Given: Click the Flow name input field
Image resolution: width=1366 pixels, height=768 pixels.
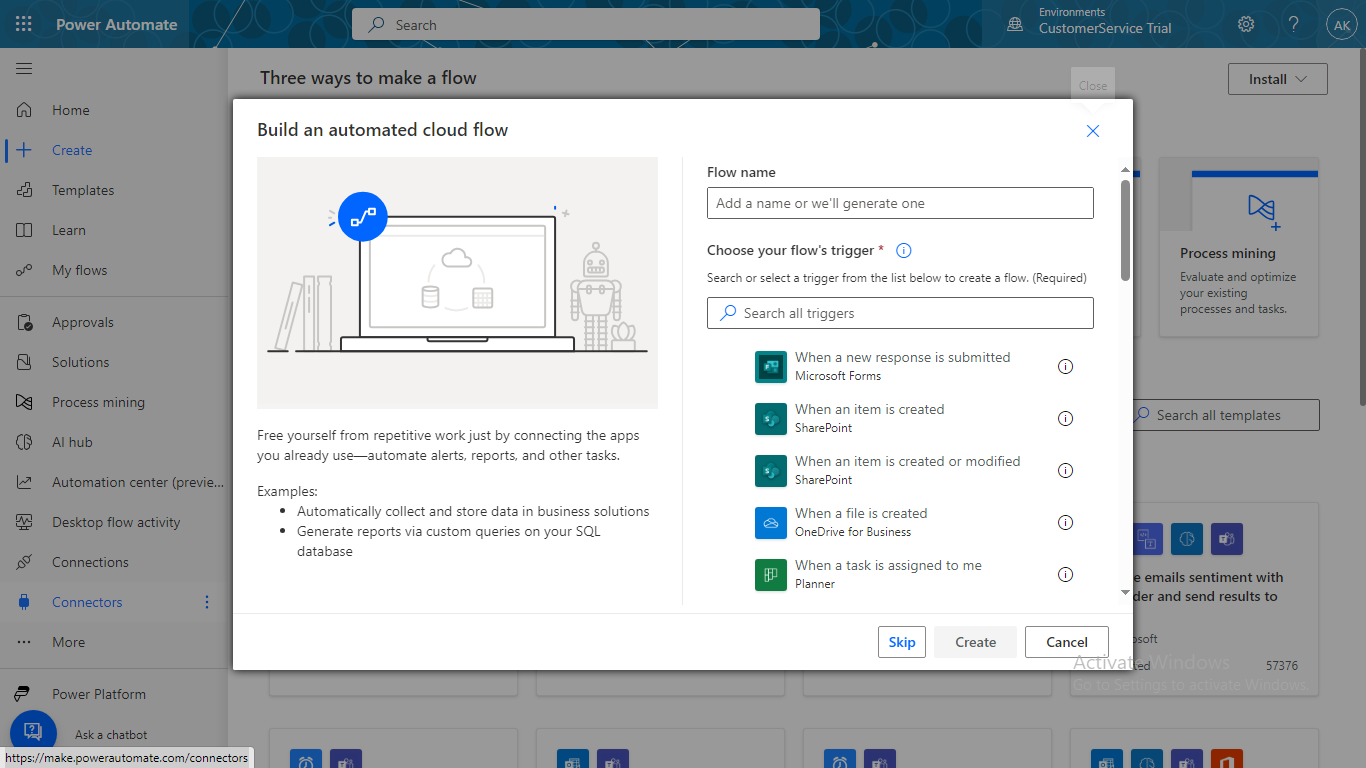Looking at the screenshot, I should coord(900,202).
